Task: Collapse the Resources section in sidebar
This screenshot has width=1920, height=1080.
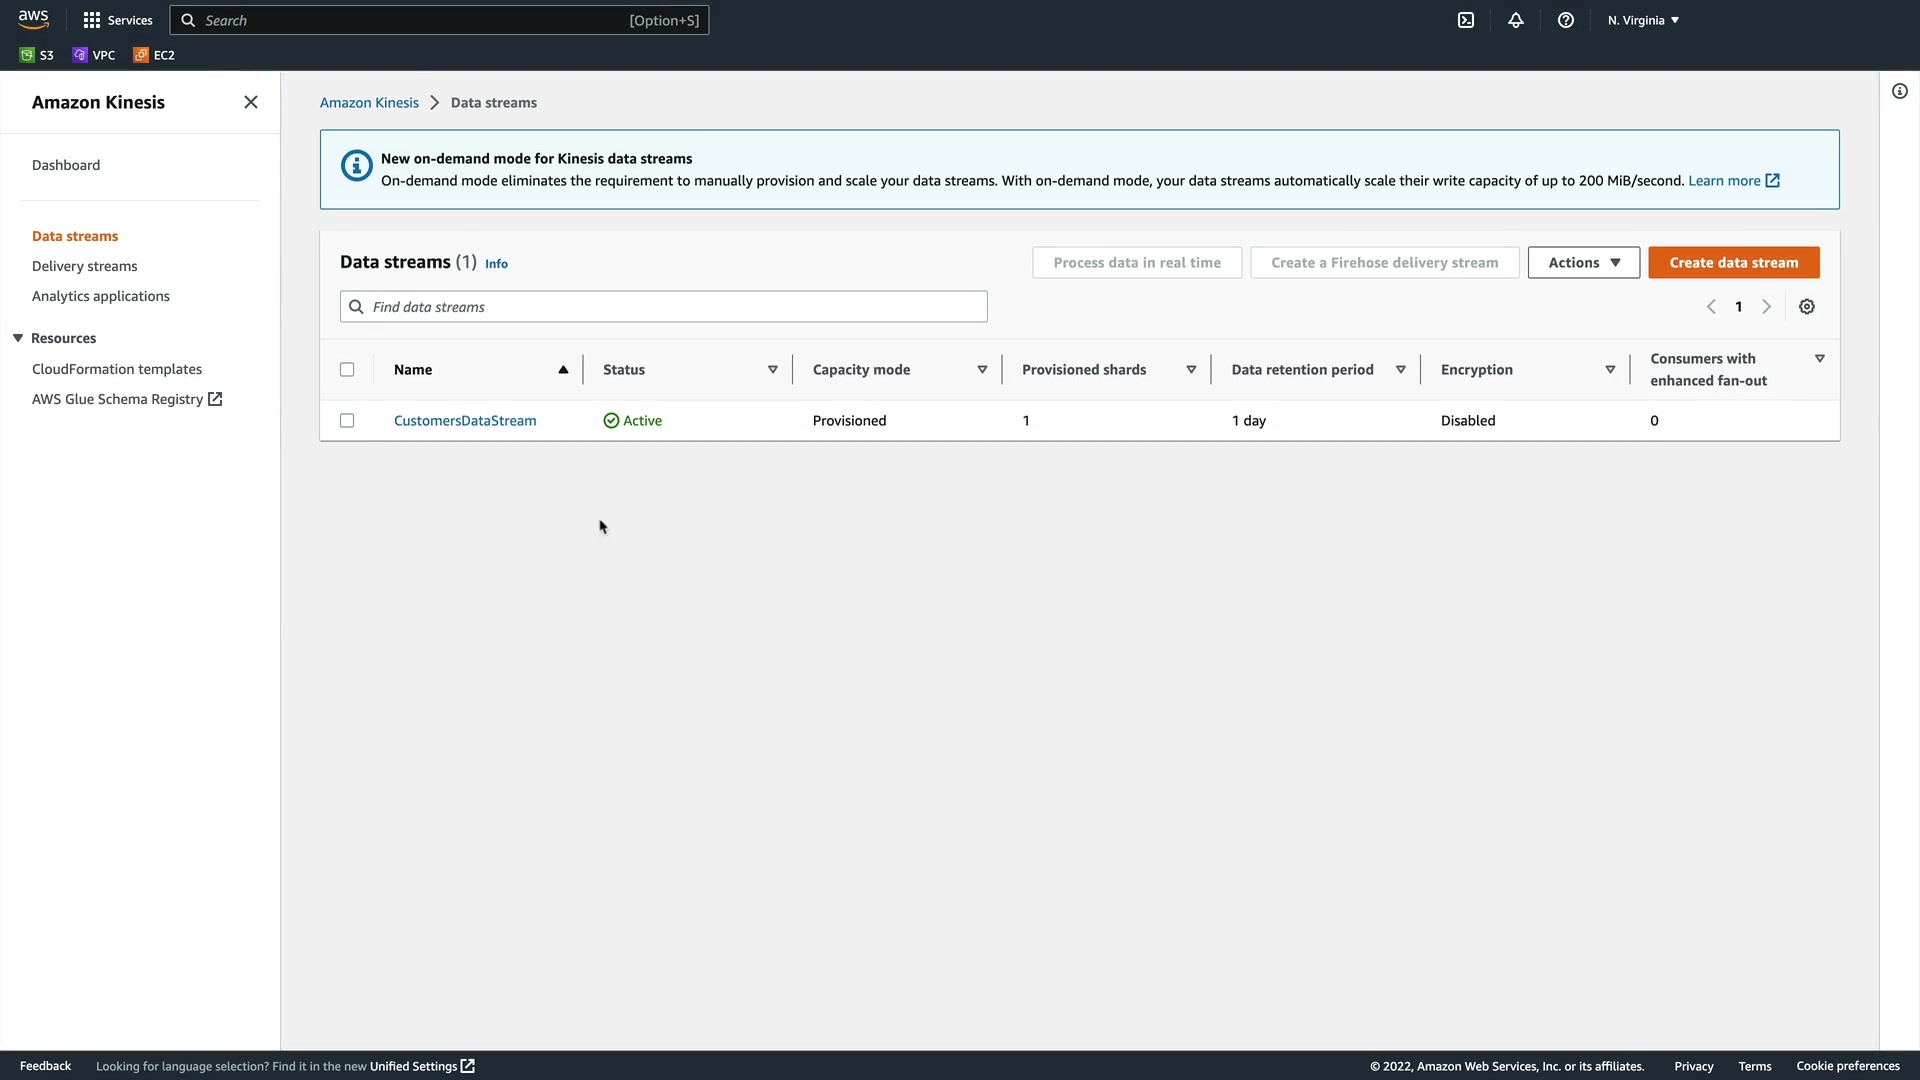Action: 18,338
